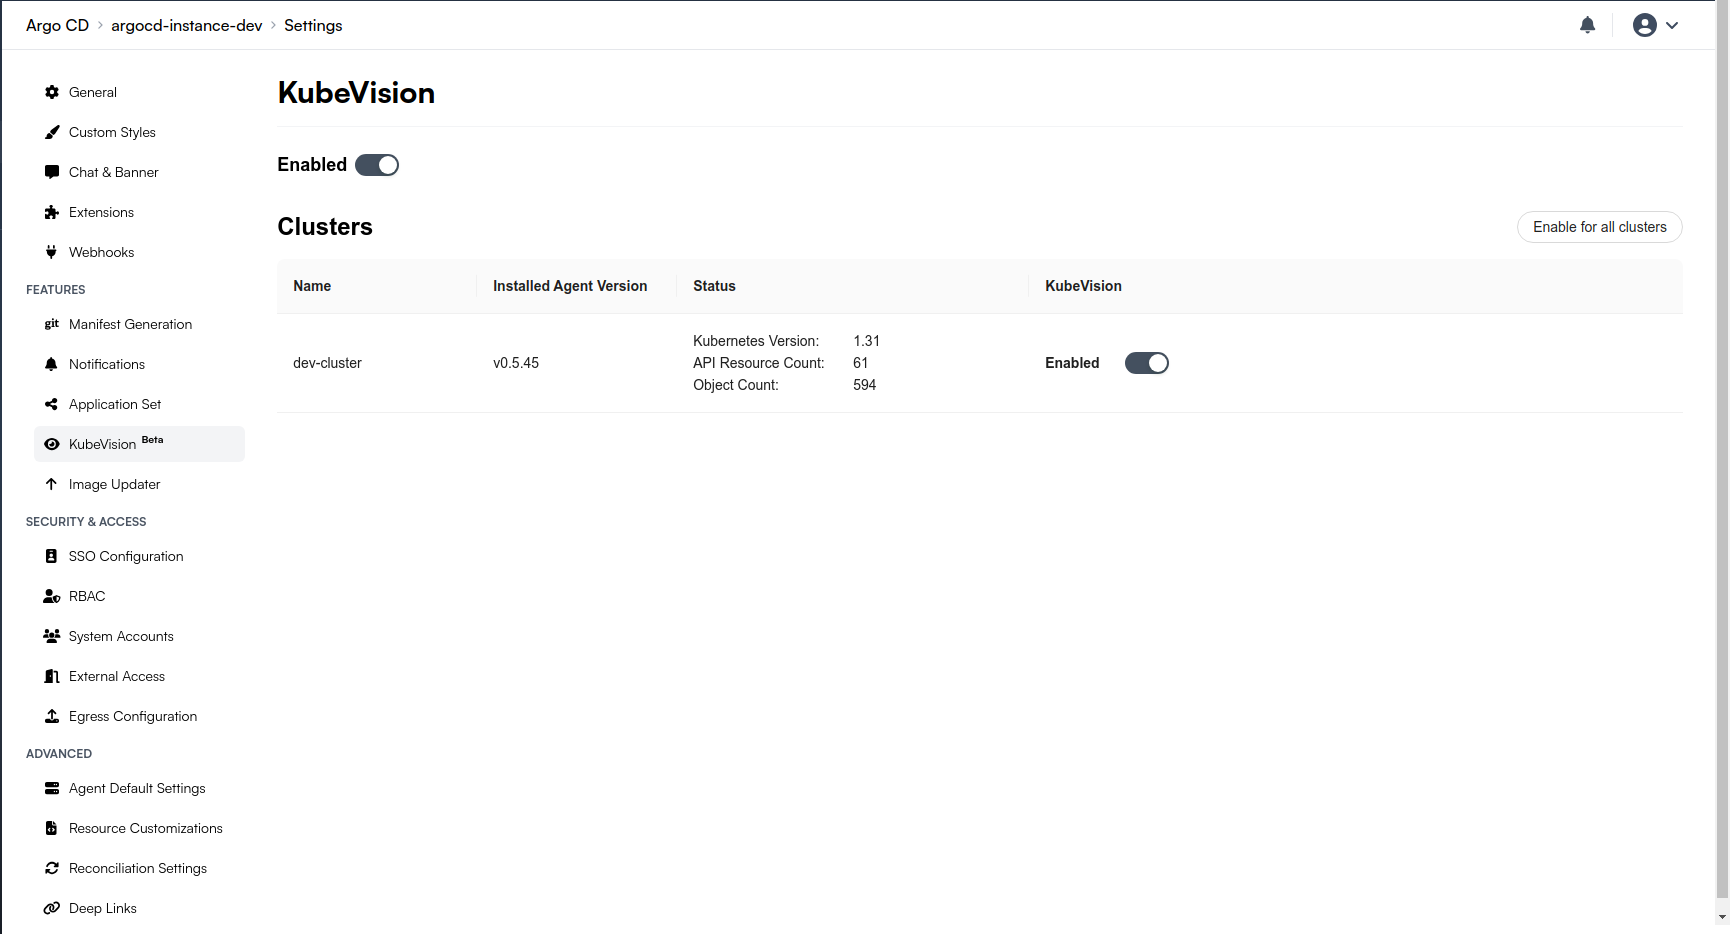Click the Object Count 594 value
This screenshot has width=1730, height=934.
pyautogui.click(x=864, y=385)
